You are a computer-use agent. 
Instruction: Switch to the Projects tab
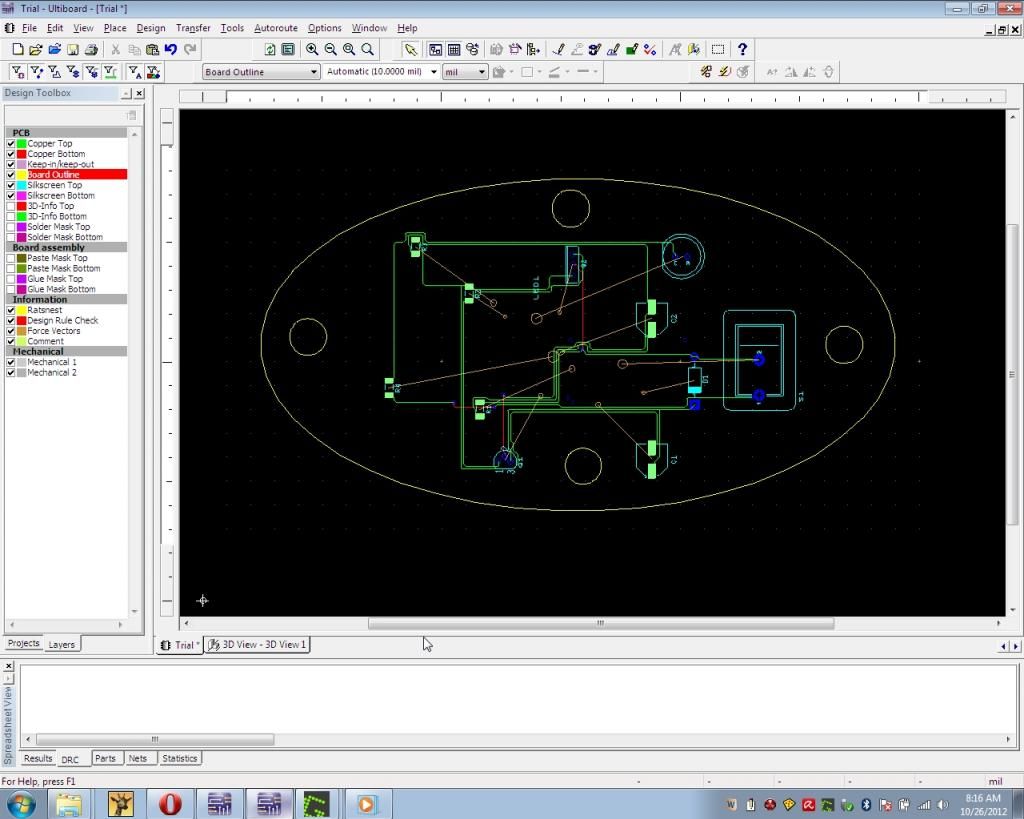coord(23,644)
